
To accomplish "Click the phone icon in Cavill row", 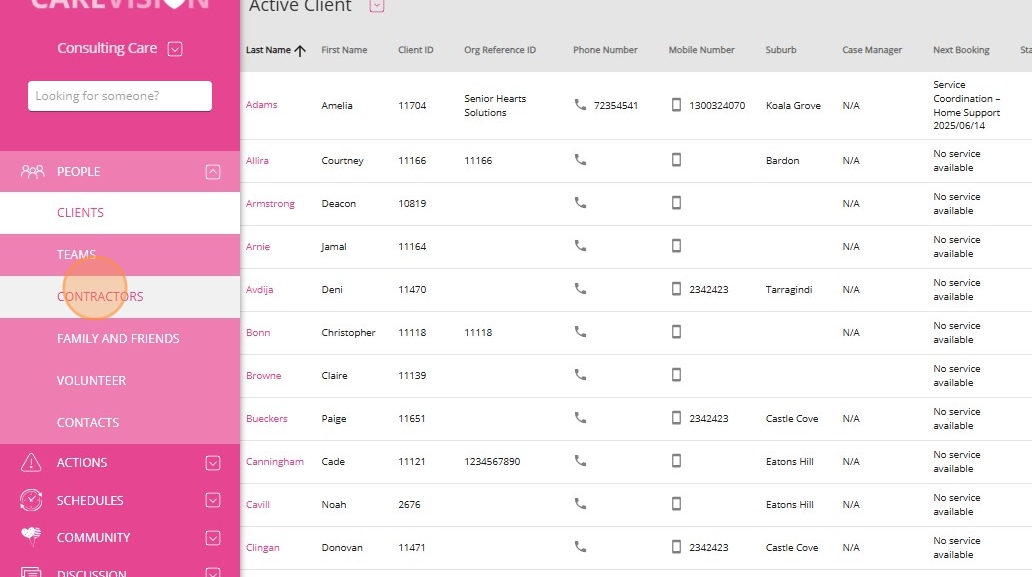I will pyautogui.click(x=580, y=503).
